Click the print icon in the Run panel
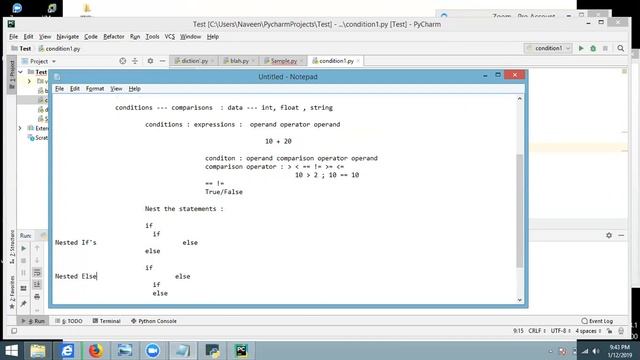The height and width of the screenshot is (360, 640). [x=37, y=296]
